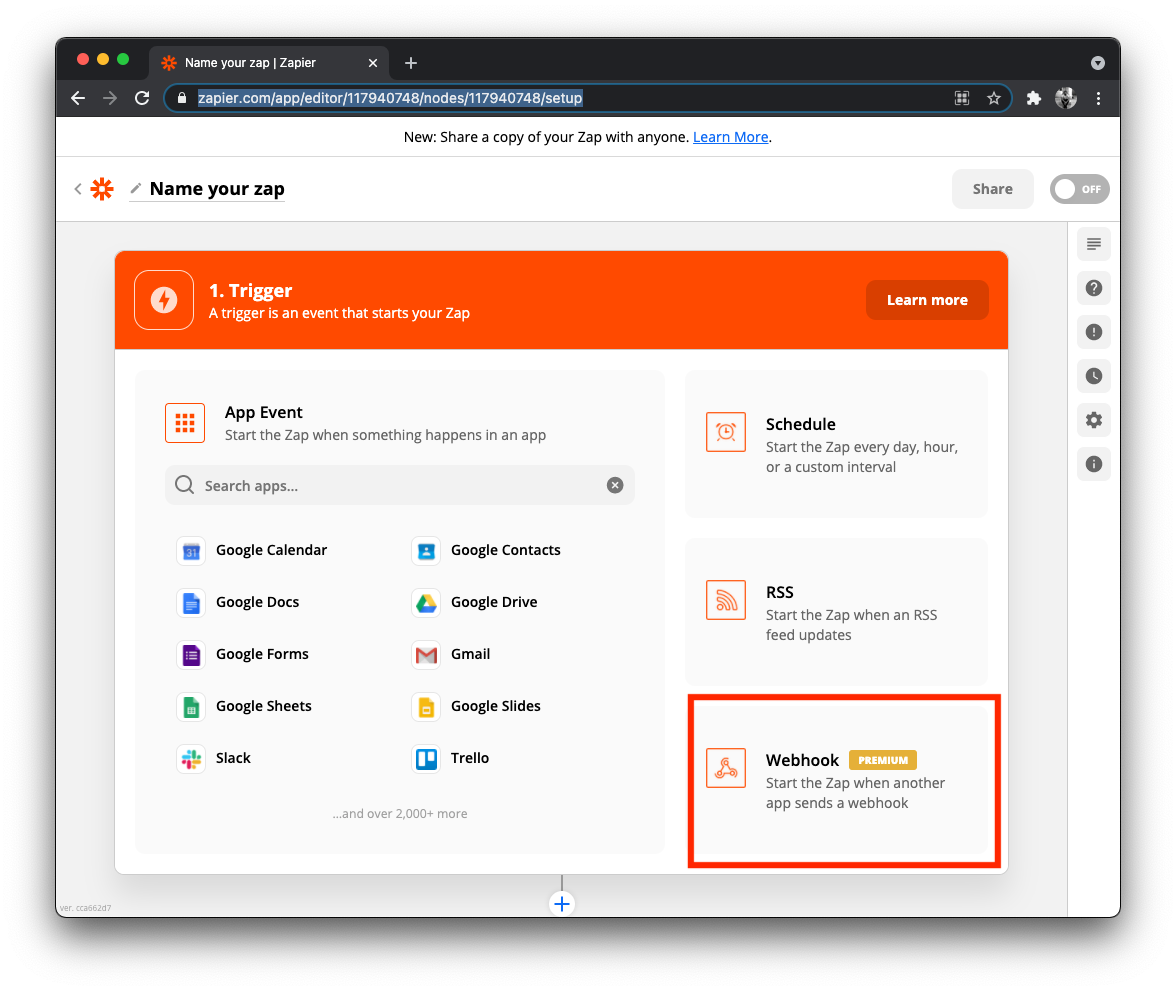The width and height of the screenshot is (1176, 991).
Task: Click the address bar QR/grid icon
Action: point(962,98)
